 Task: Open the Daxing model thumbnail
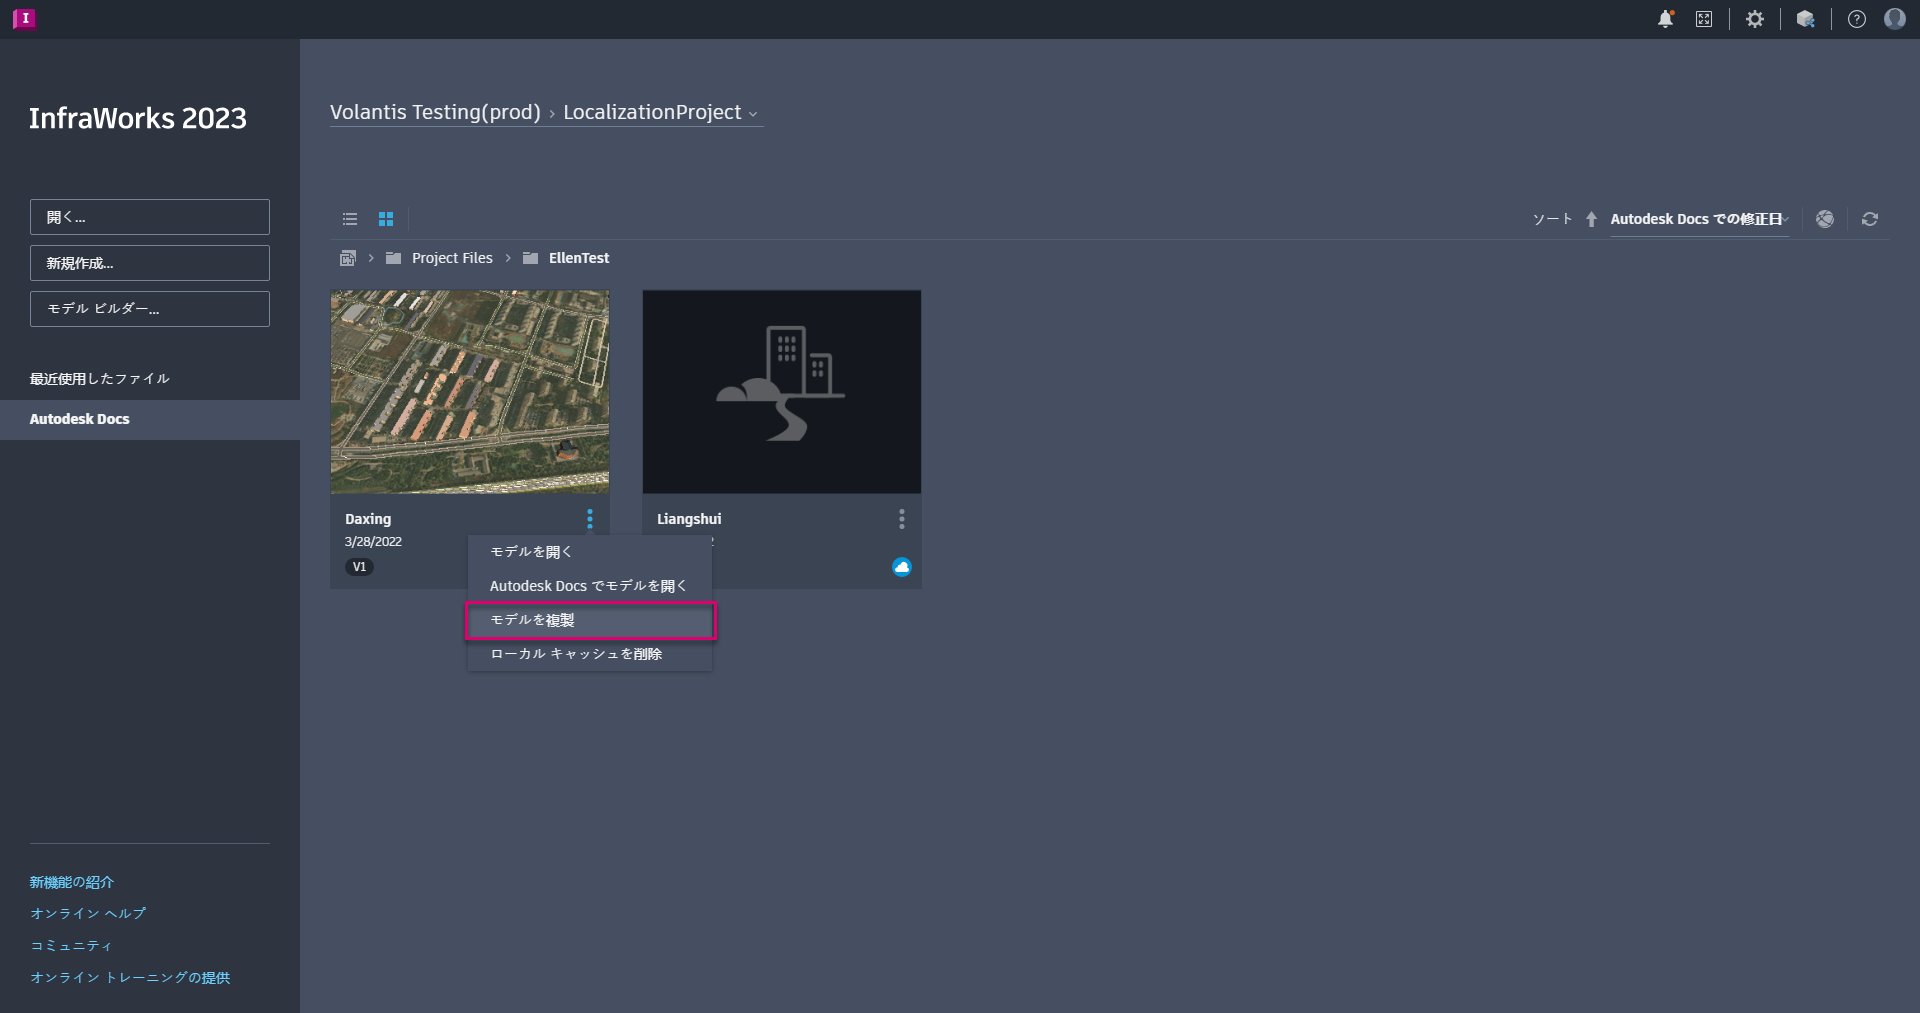(470, 392)
